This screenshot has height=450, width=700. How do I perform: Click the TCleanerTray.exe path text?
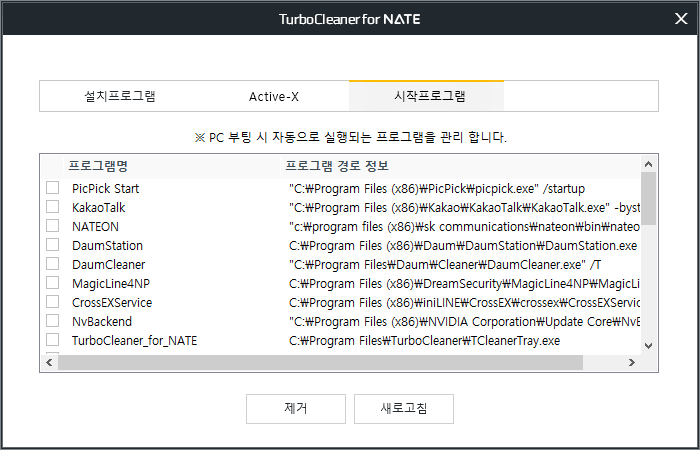click(425, 341)
